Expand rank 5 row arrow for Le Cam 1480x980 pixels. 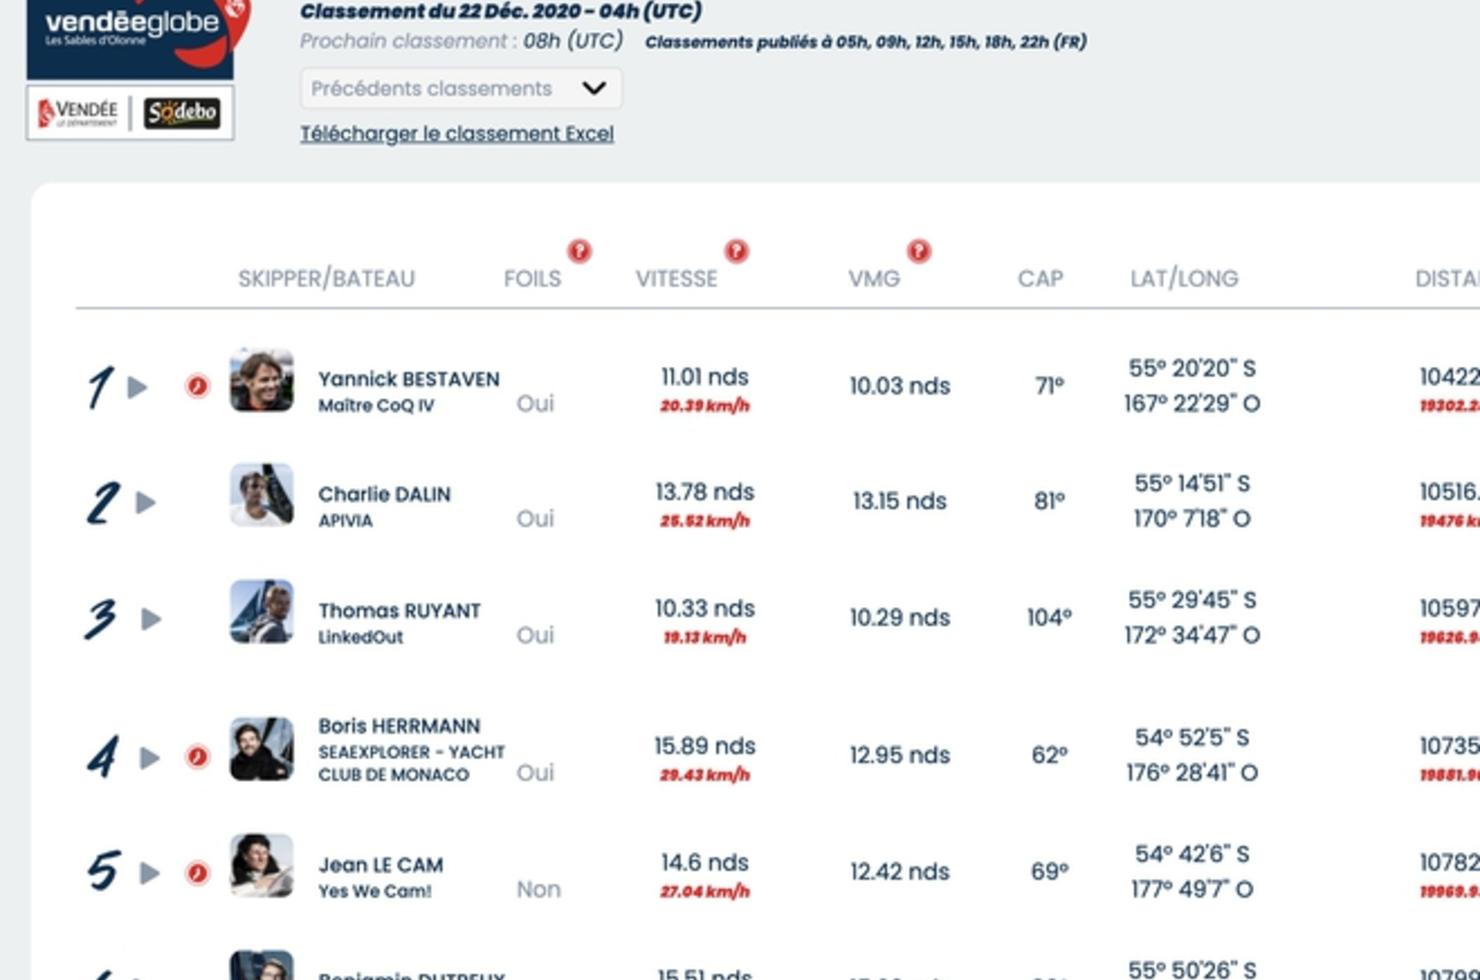[x=150, y=873]
